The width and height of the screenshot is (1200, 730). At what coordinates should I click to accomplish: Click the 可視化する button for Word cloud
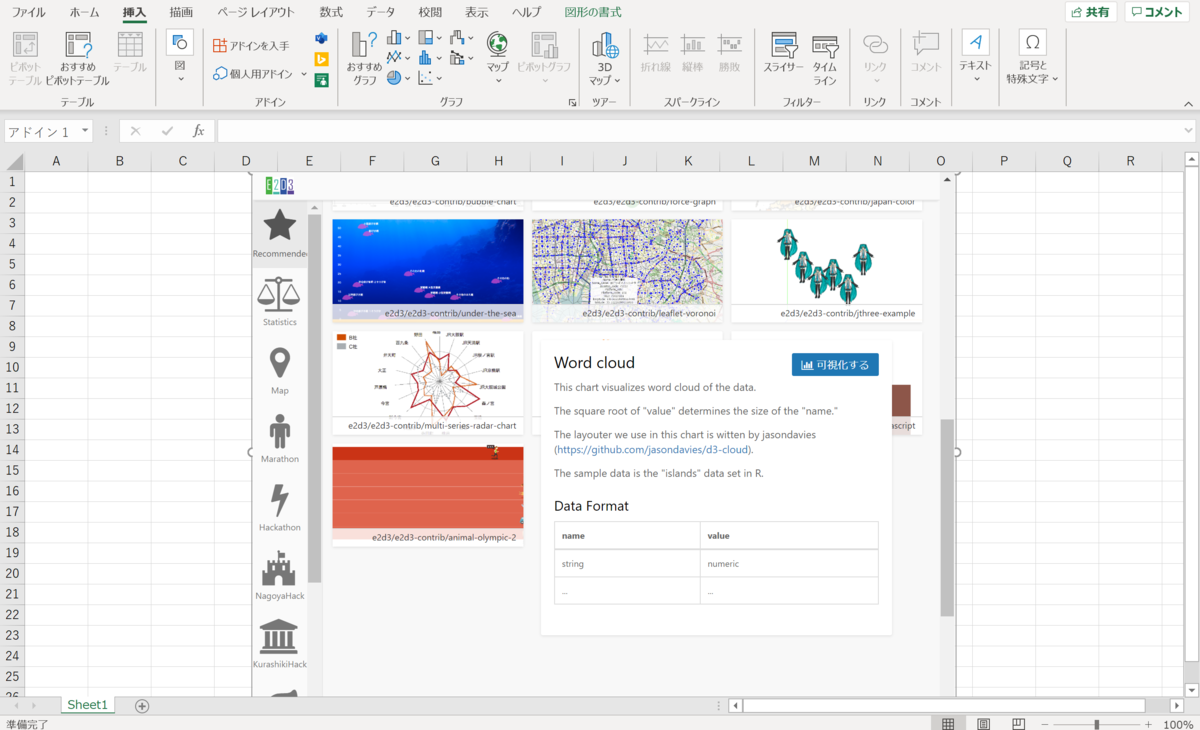click(x=835, y=364)
